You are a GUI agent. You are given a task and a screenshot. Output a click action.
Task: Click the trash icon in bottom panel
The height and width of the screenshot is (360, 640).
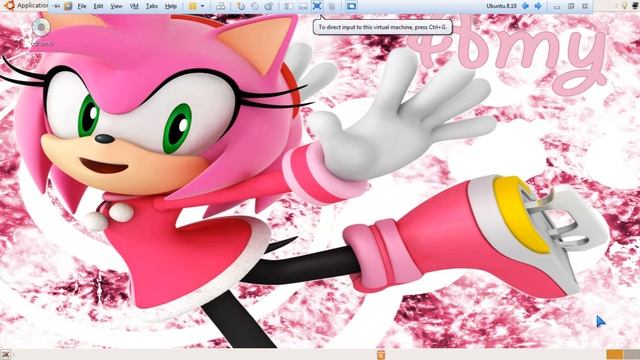click(381, 355)
